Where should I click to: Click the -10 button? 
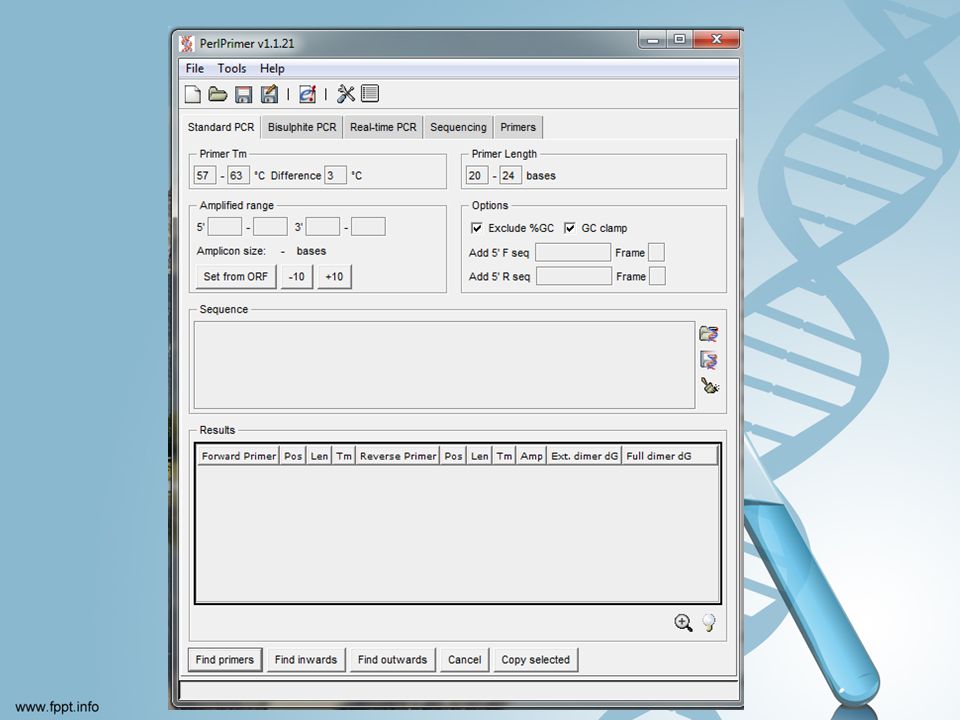pyautogui.click(x=297, y=277)
